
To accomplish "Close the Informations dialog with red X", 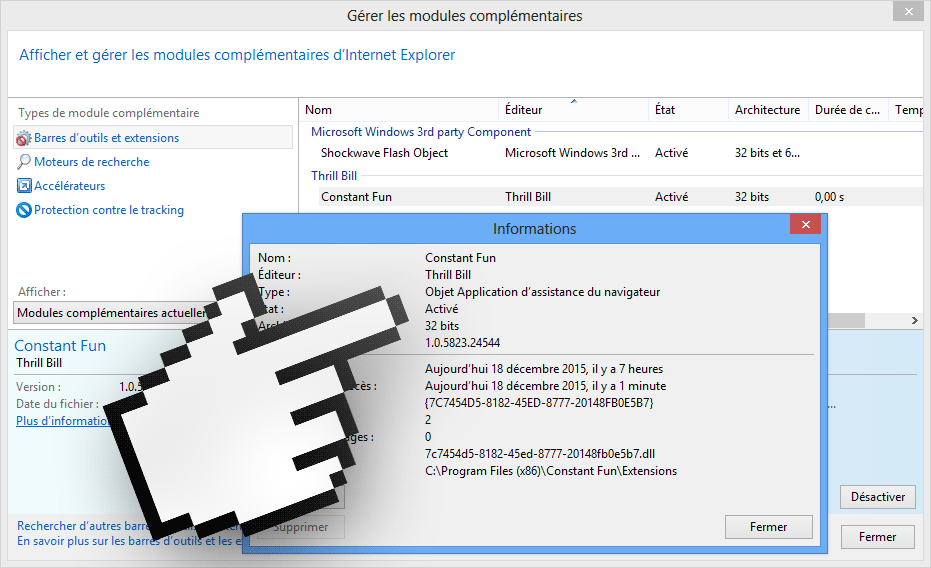I will pos(805,224).
